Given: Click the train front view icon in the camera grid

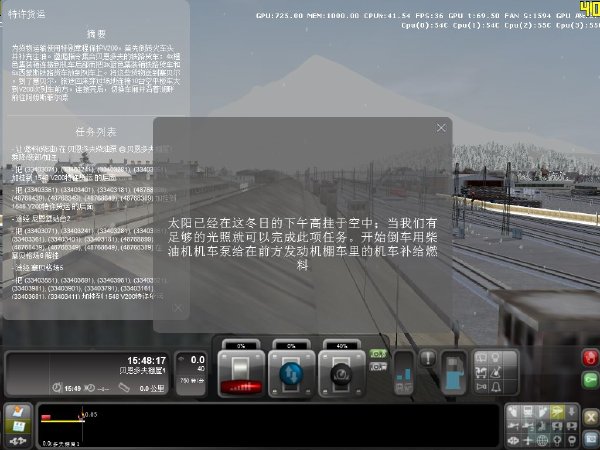Looking at the screenshot, I should click(x=528, y=412).
